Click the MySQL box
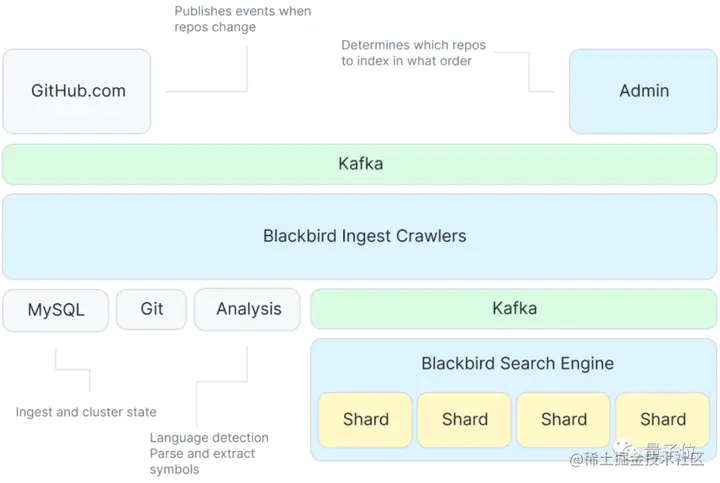This screenshot has height=483, width=720. (x=56, y=309)
